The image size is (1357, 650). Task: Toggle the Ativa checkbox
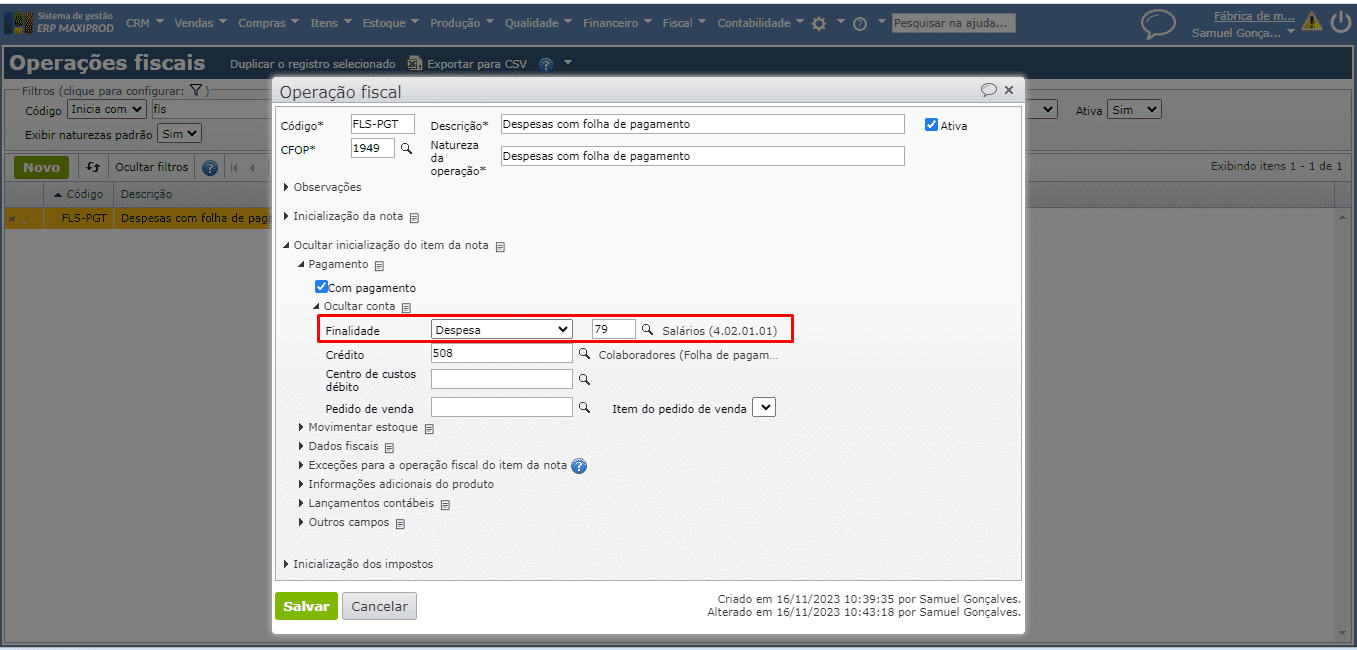(931, 125)
